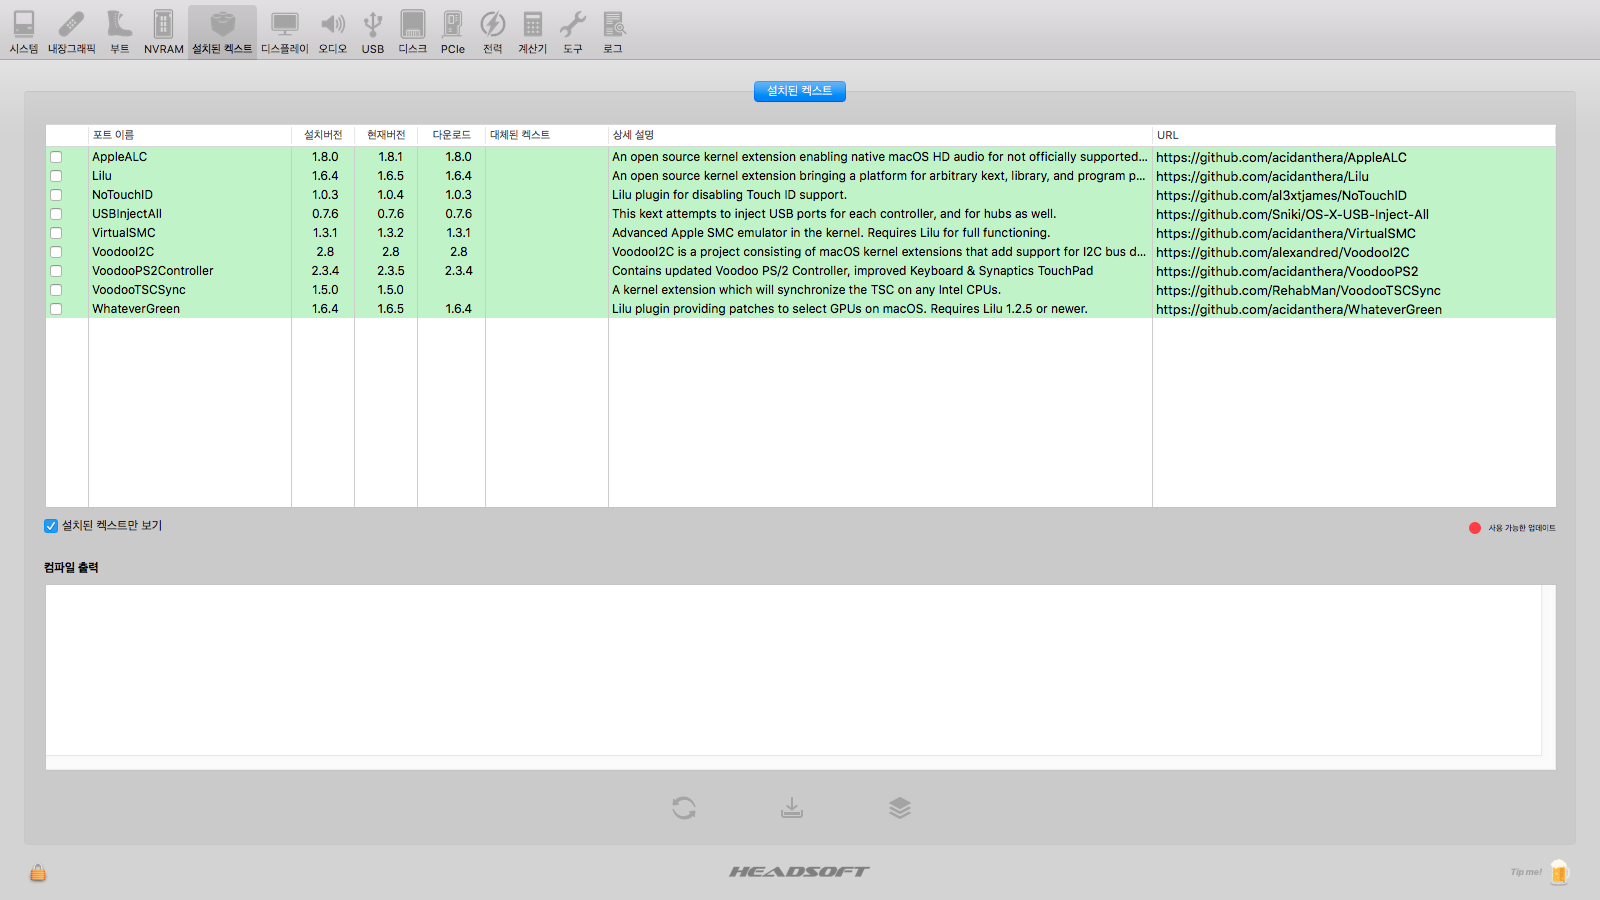Check the VoodooI2C row checkbox
1600x900 pixels.
(56, 252)
